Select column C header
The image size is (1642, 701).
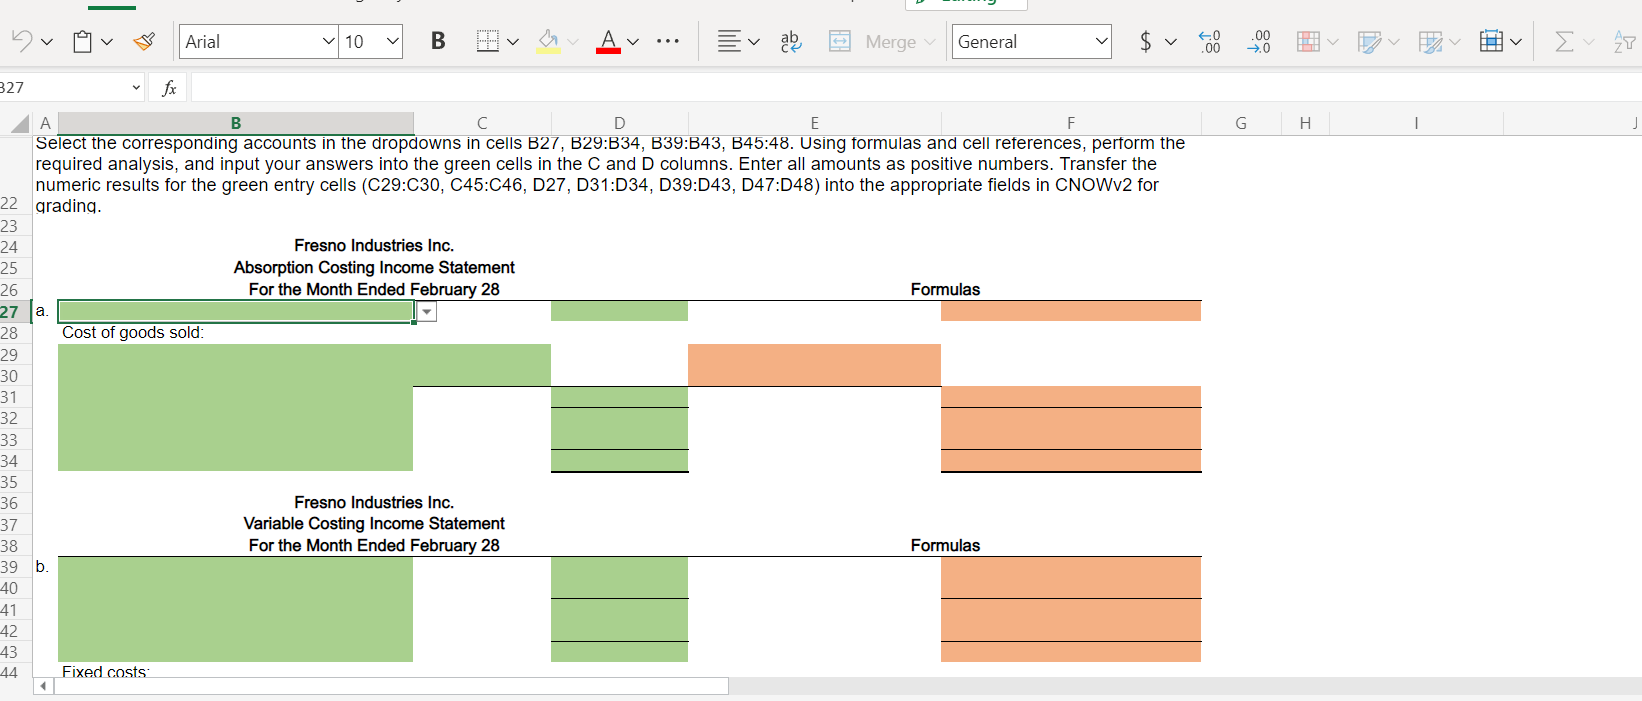pyautogui.click(x=482, y=123)
